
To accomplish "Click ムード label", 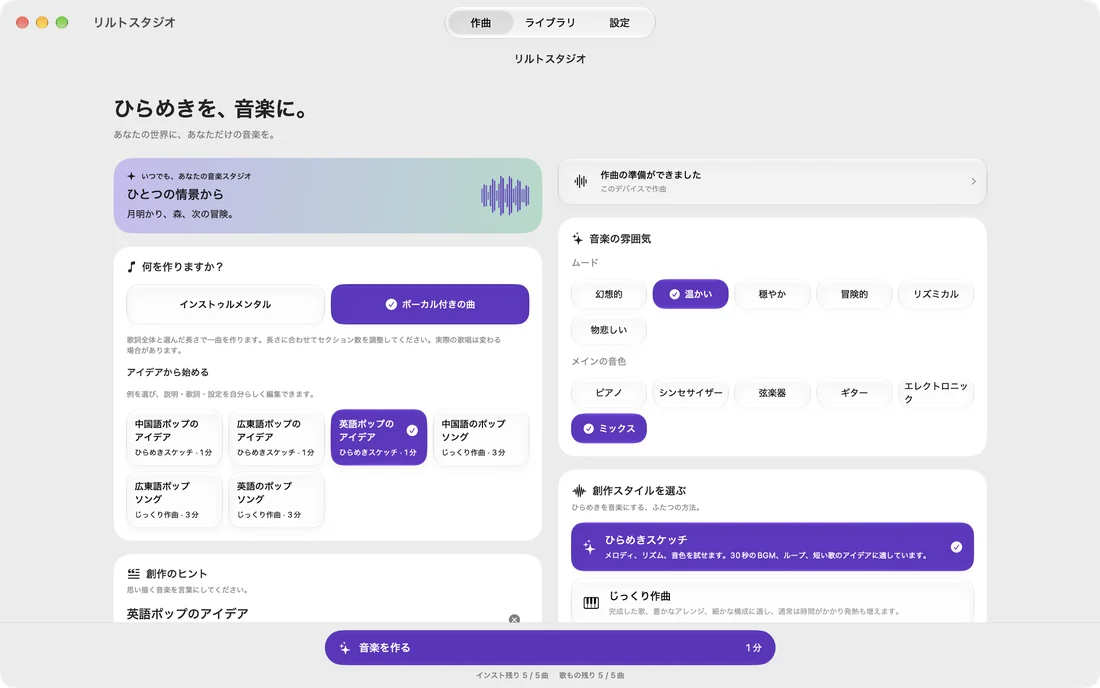I will pos(584,263).
